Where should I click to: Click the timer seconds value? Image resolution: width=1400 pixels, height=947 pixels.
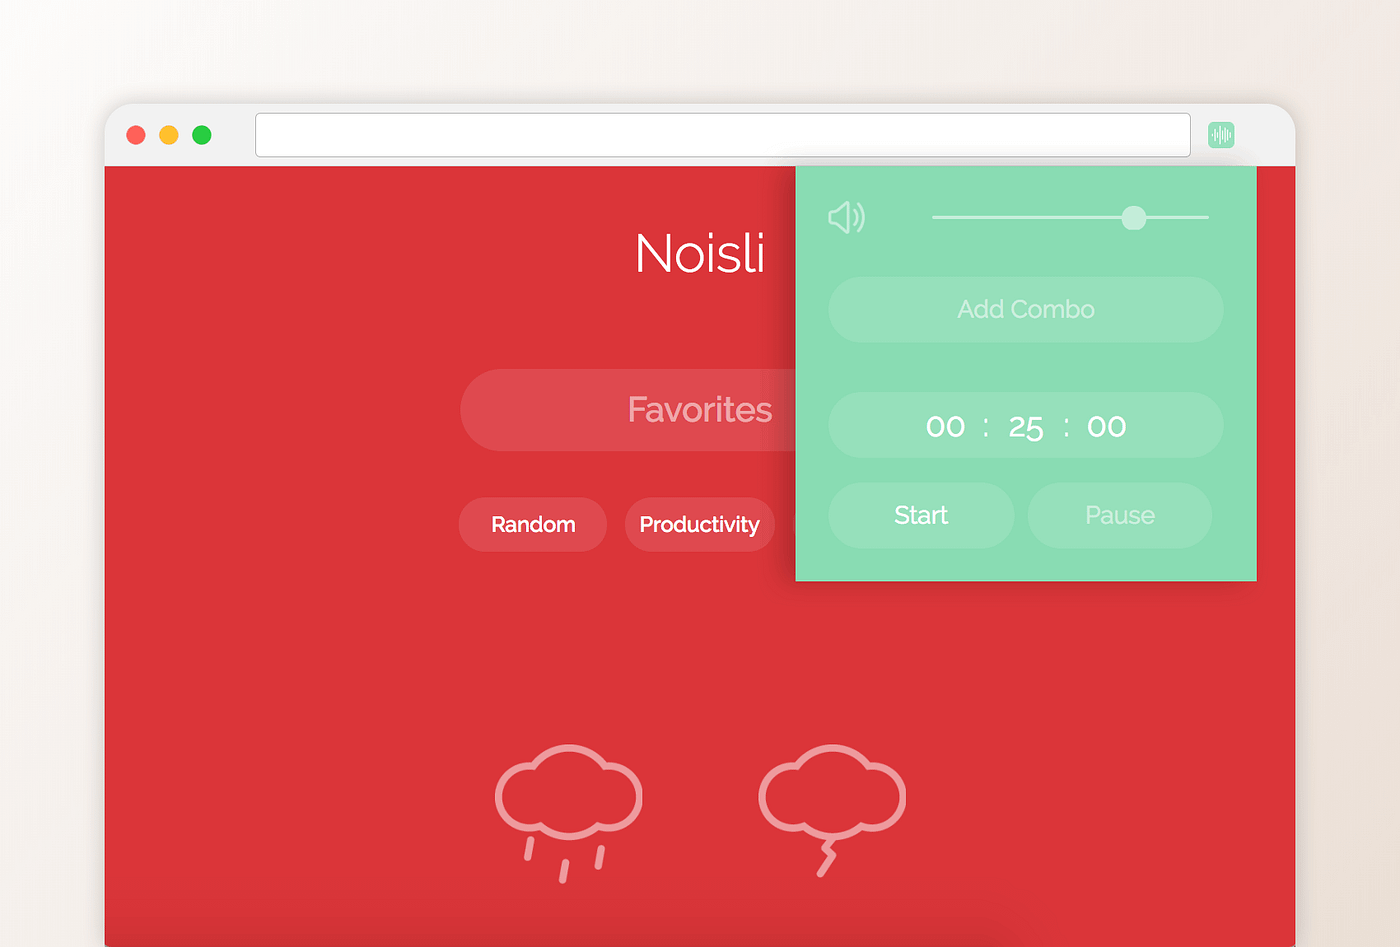click(1107, 427)
